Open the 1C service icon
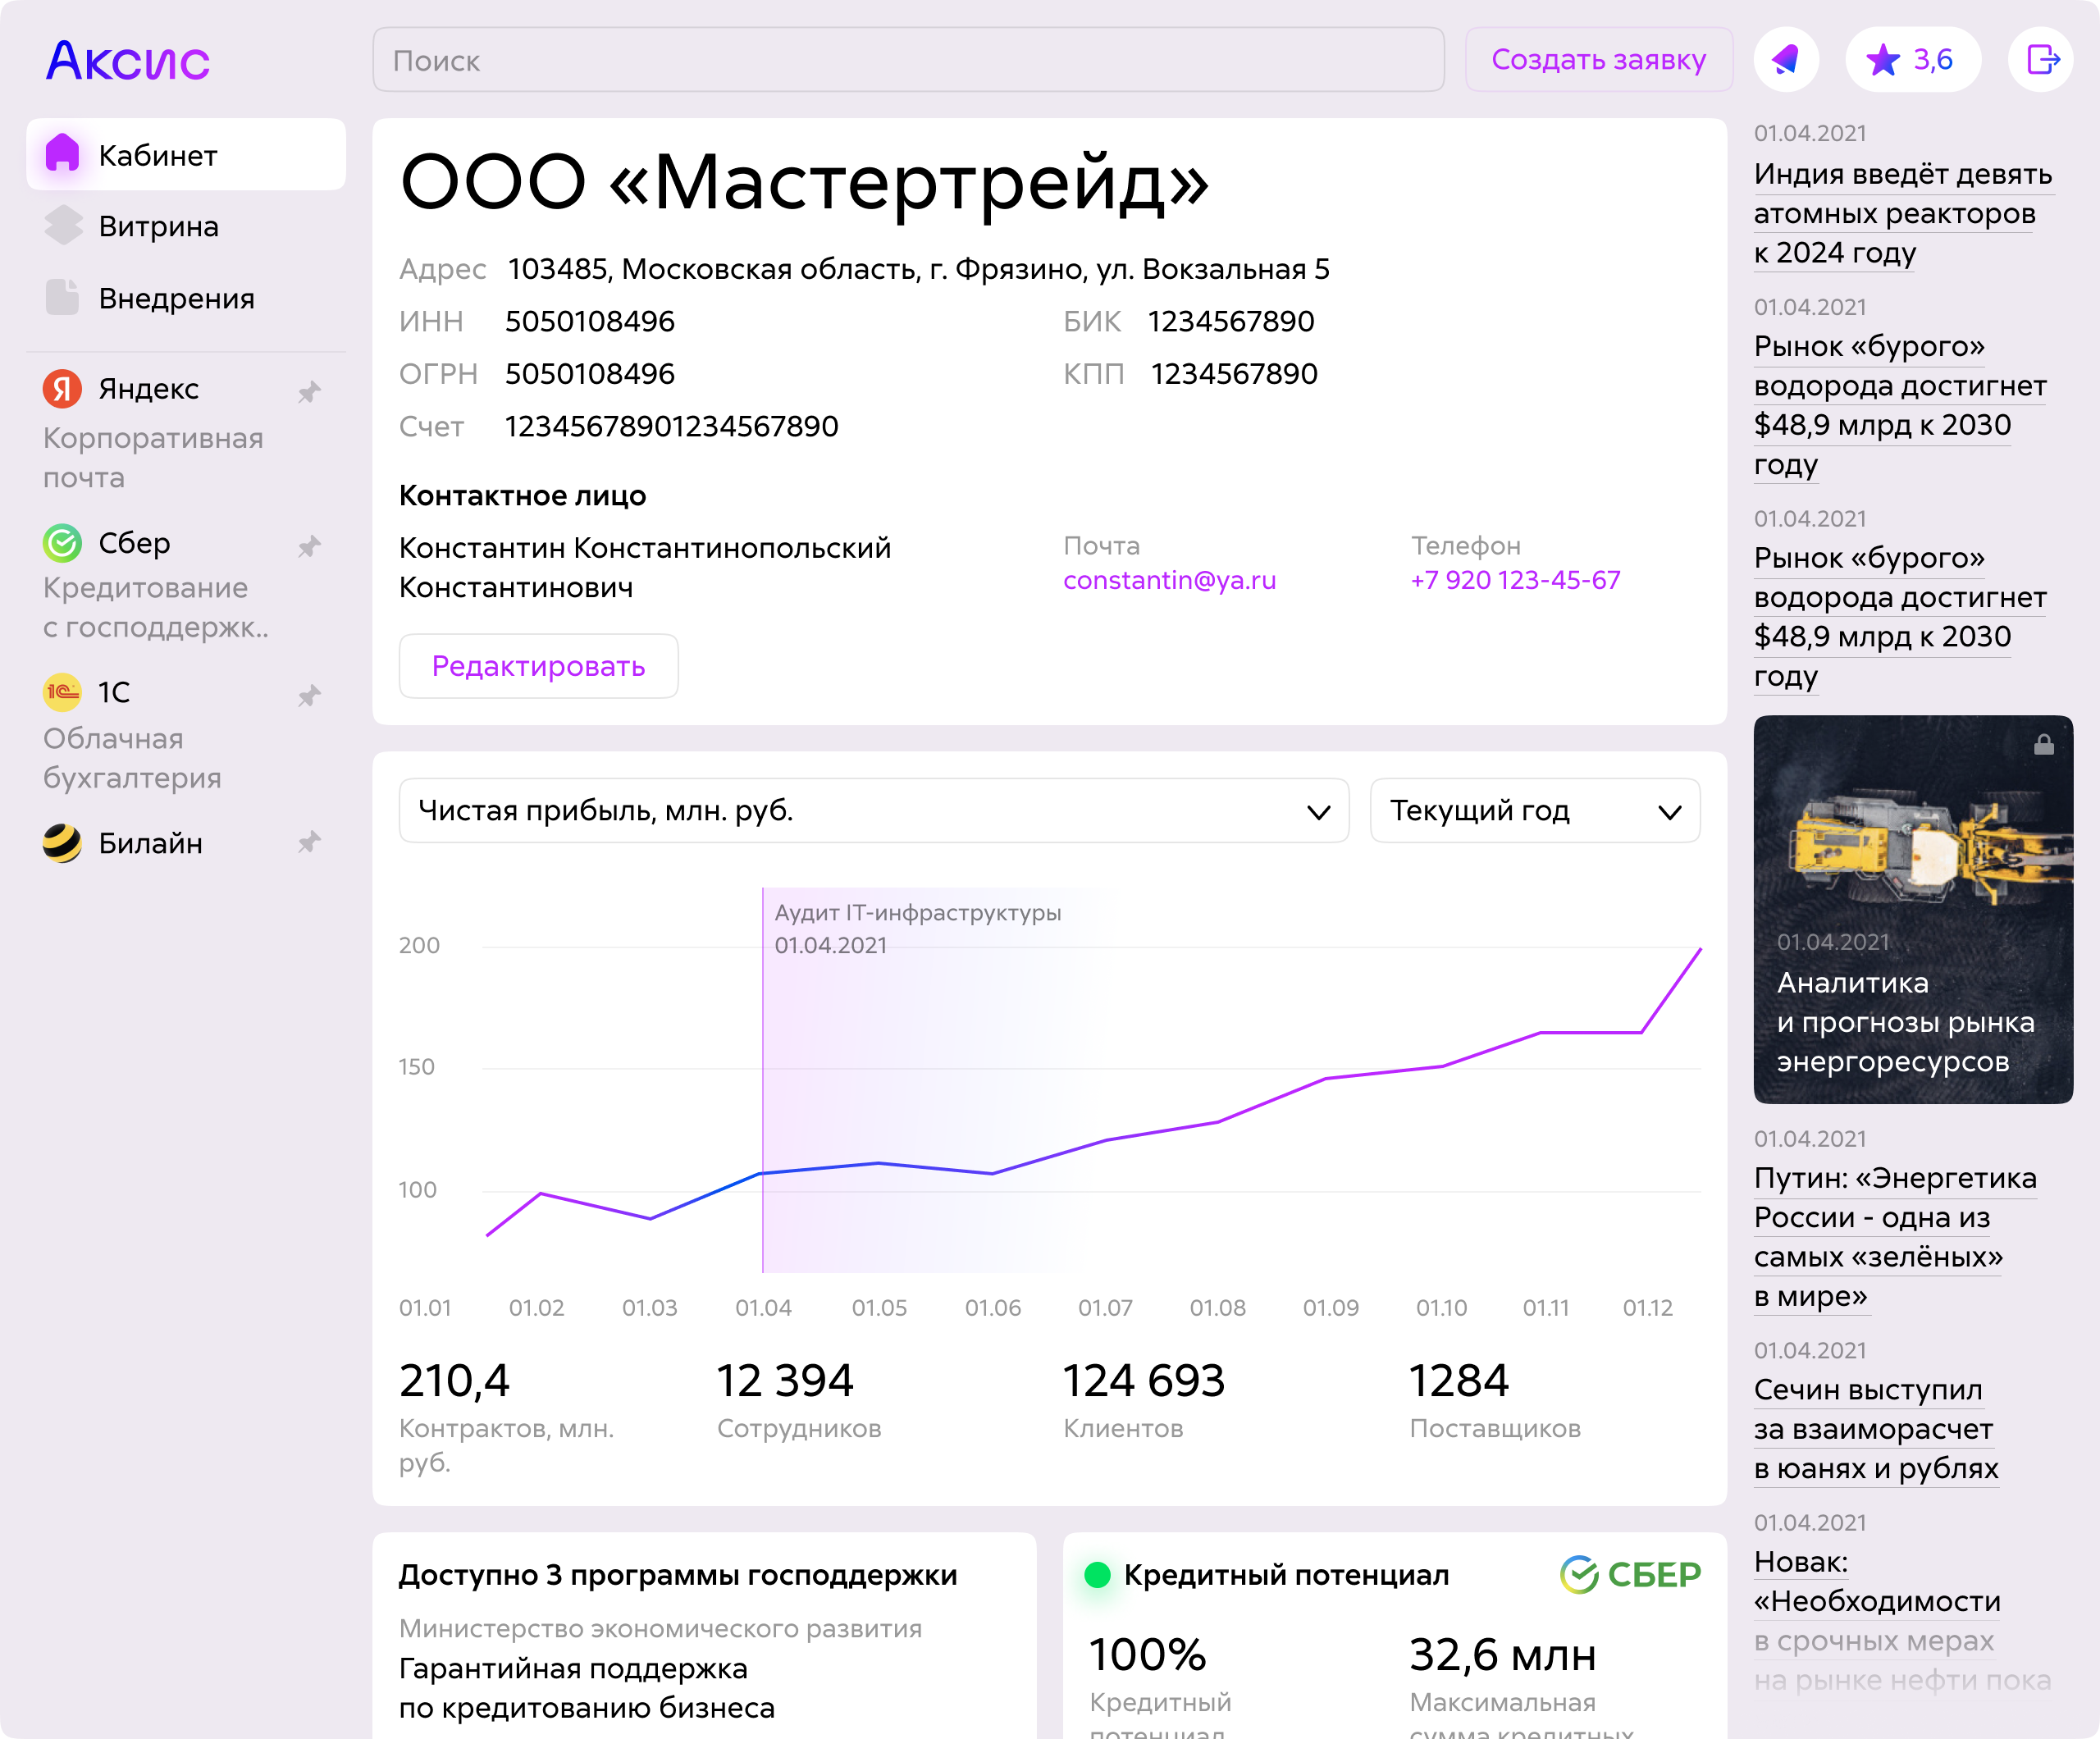This screenshot has height=1739, width=2100. 62,692
